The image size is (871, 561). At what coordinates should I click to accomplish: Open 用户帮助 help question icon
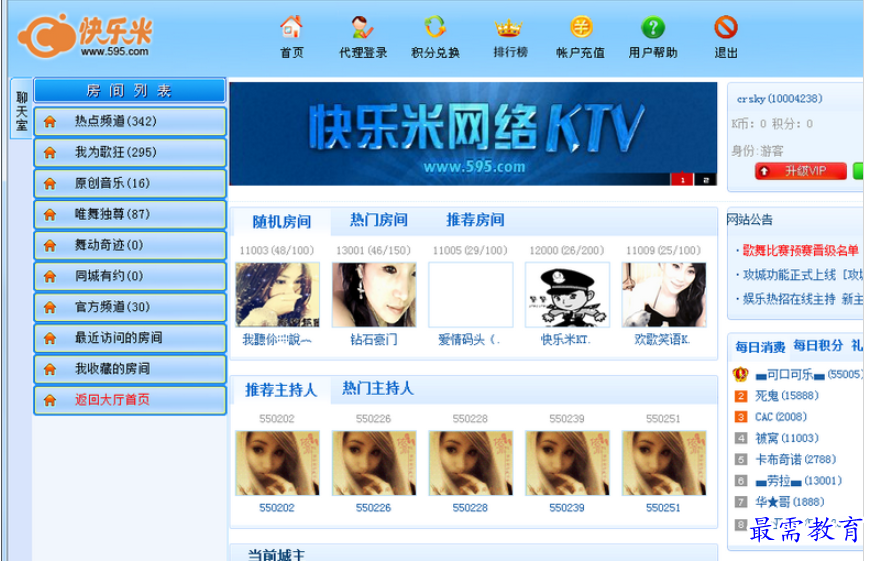653,27
